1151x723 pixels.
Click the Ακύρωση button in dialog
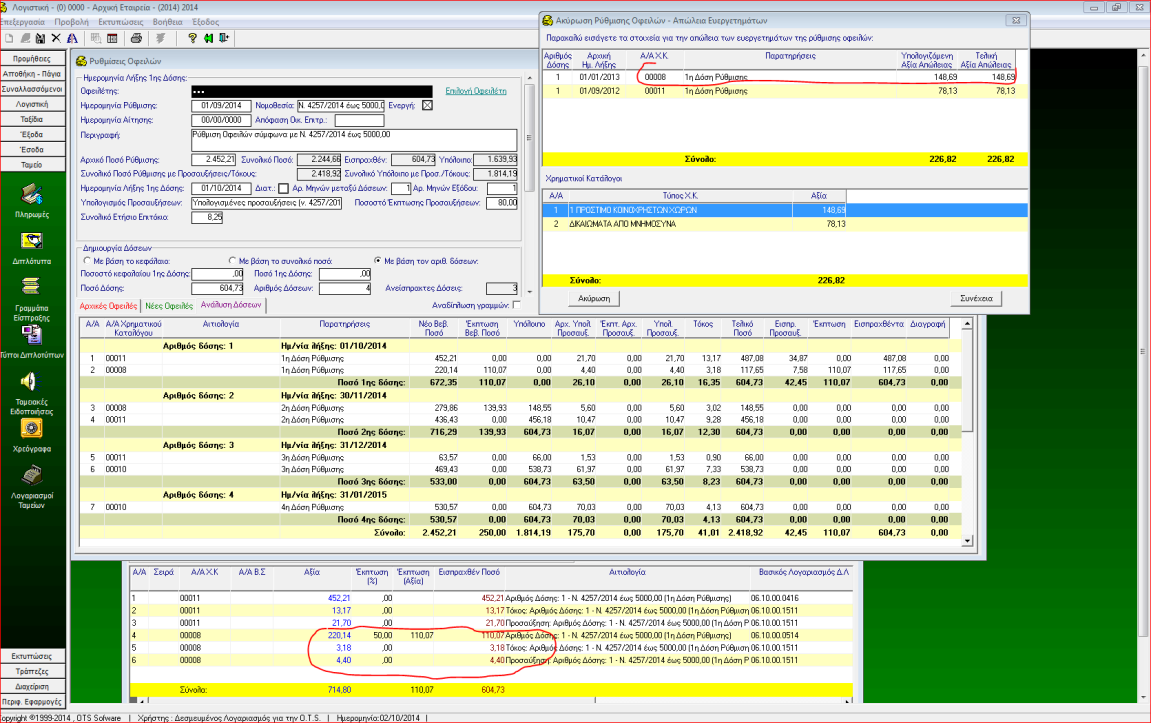pyautogui.click(x=594, y=299)
